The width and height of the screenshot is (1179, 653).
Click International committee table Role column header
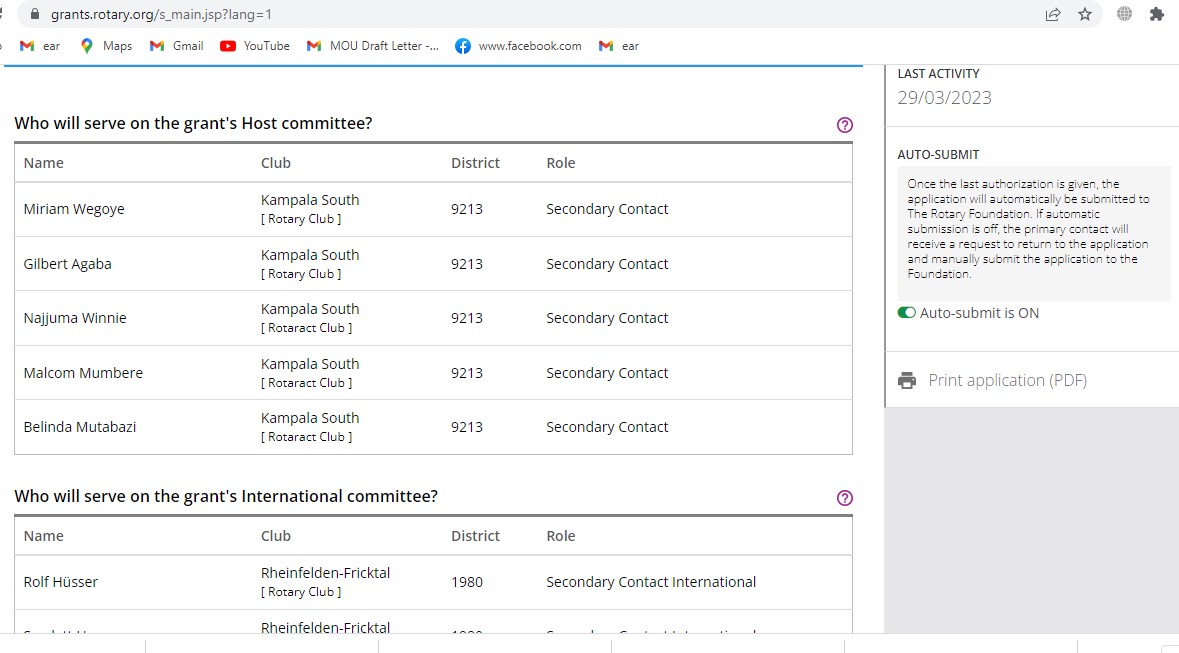(561, 536)
